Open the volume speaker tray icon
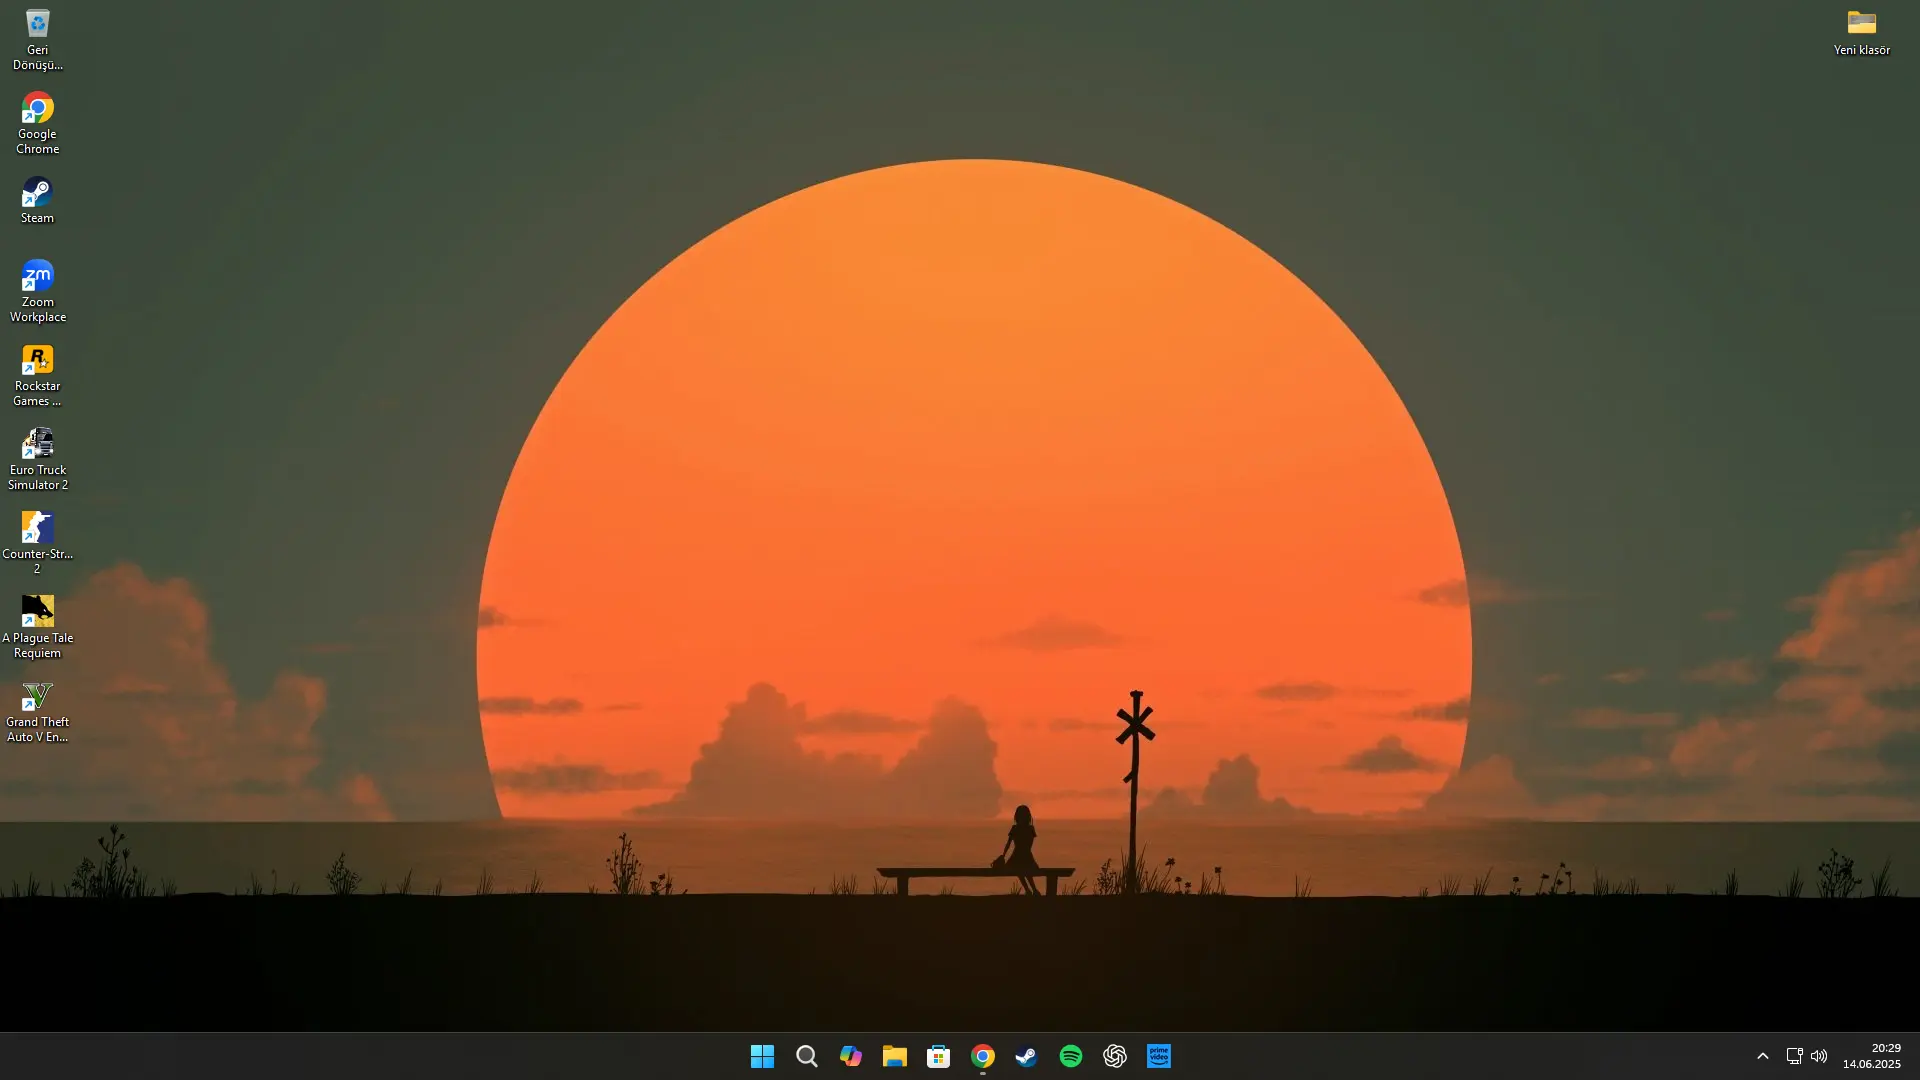Viewport: 1920px width, 1080px height. 1819,1056
